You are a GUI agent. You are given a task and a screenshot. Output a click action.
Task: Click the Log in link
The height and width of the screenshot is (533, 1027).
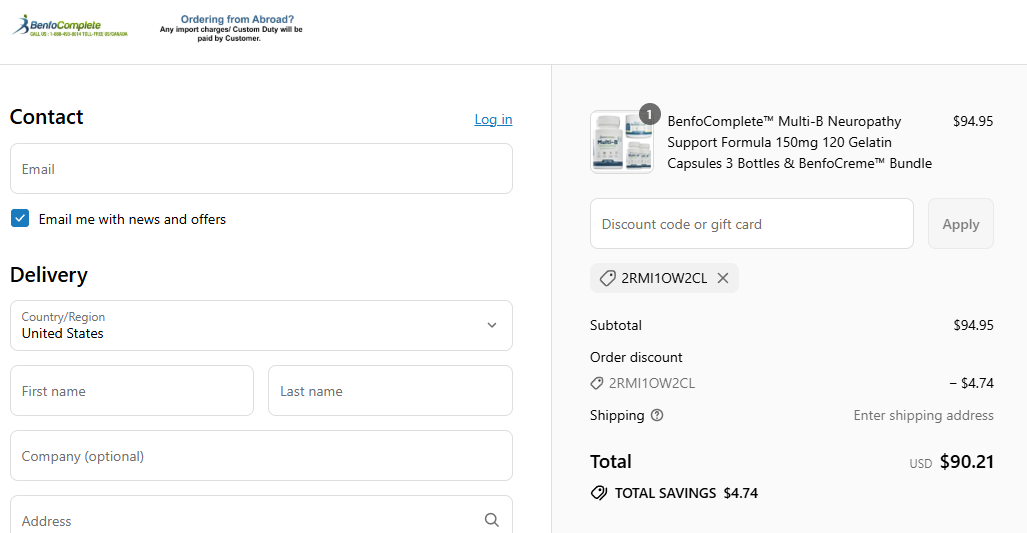click(493, 119)
